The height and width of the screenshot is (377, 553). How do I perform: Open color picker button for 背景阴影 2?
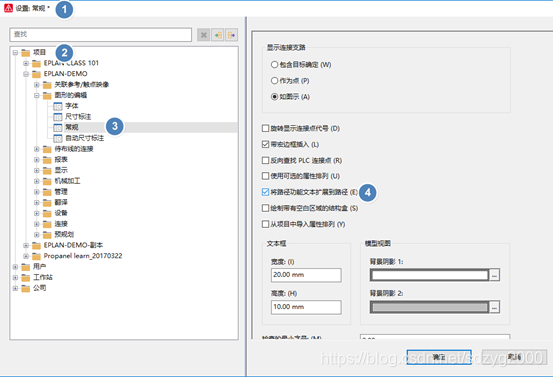tap(494, 307)
